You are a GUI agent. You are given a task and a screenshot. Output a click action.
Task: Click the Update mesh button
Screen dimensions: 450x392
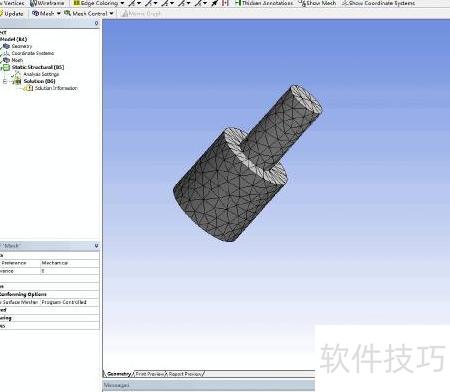pyautogui.click(x=12, y=14)
